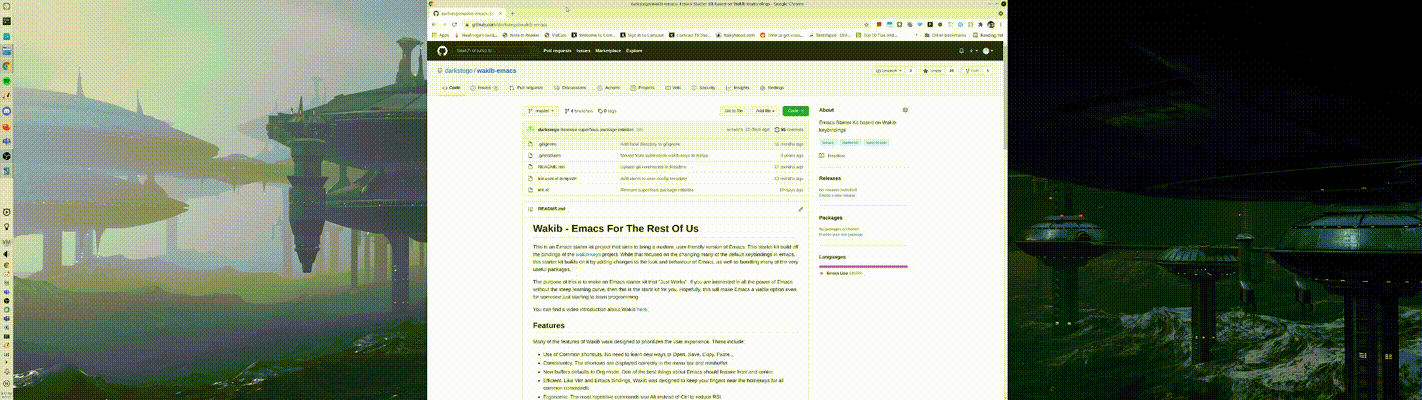
Task: Select the Wiki tab
Action: coord(672,87)
